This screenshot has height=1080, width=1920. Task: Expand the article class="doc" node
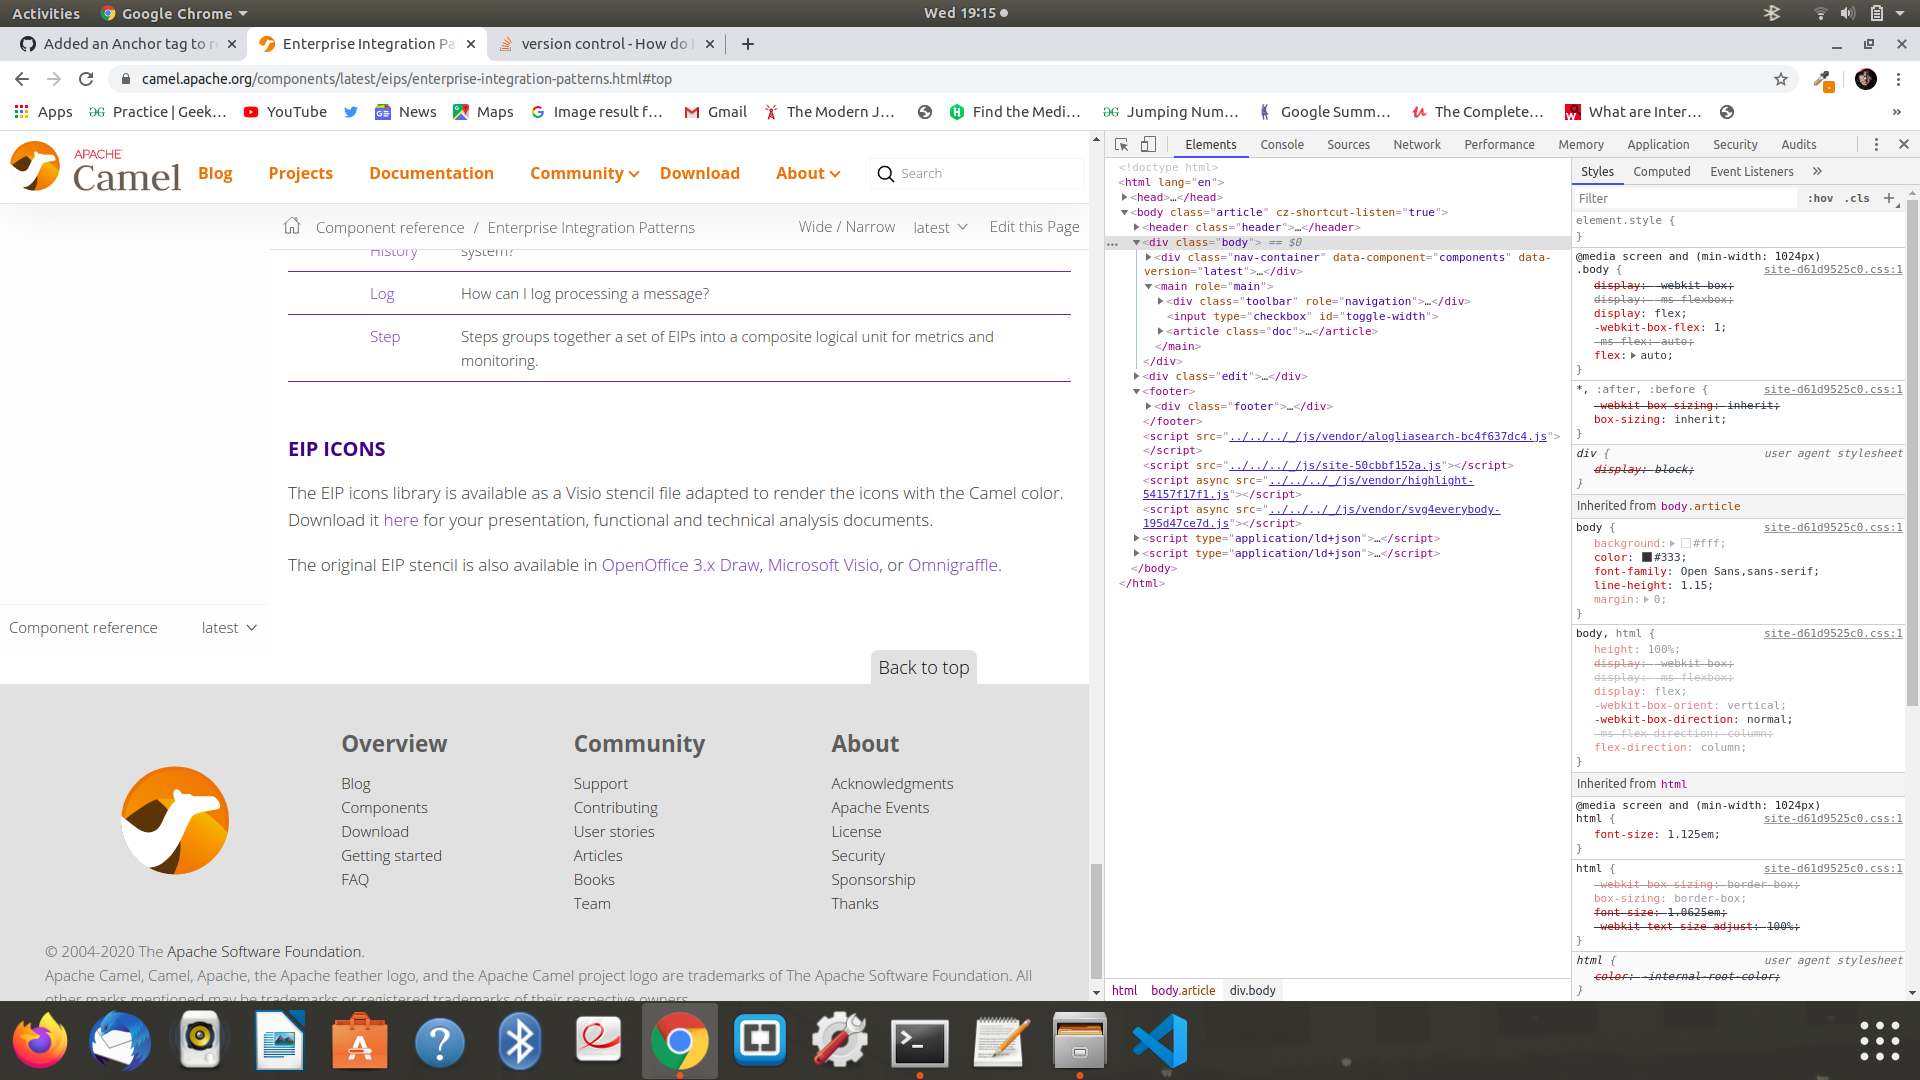coord(1161,331)
